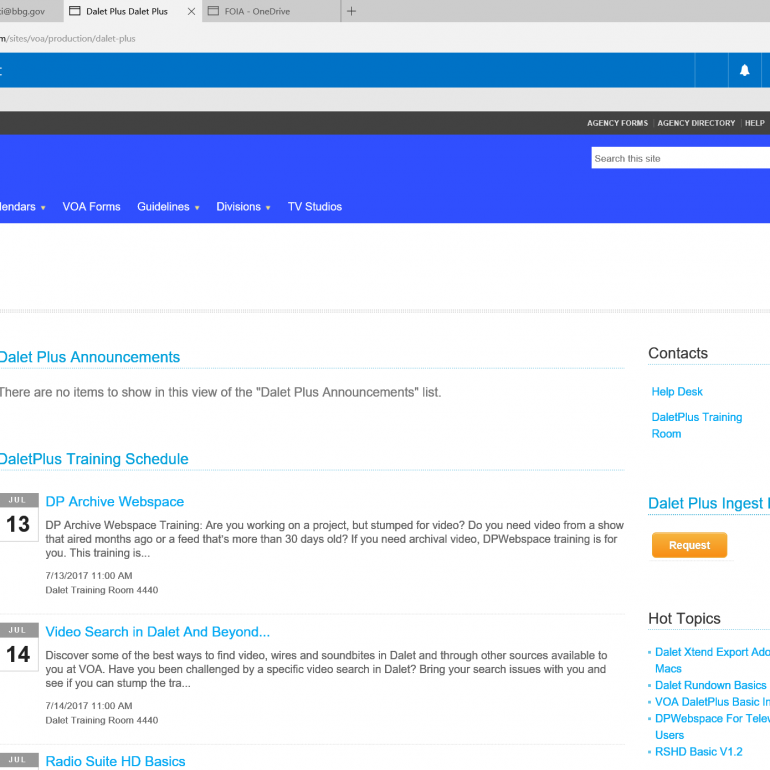Open DPWebspace For Television Users topic
The image size is (770, 770).
712,727
